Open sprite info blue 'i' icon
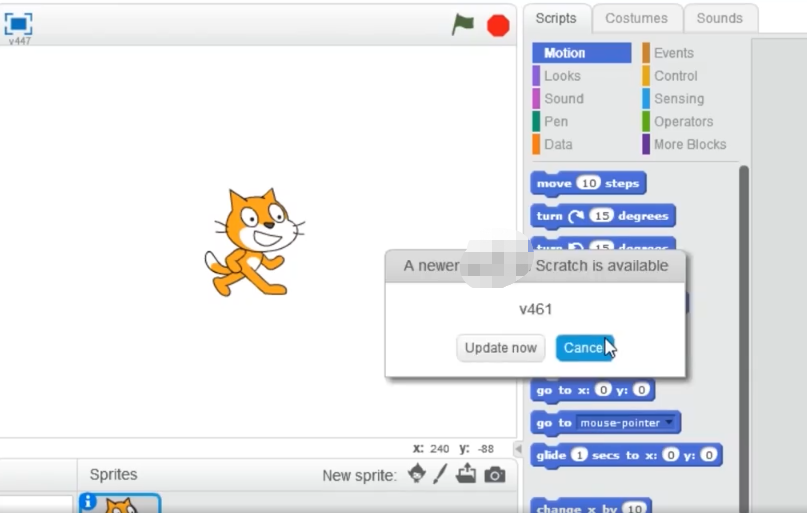 click(x=87, y=501)
